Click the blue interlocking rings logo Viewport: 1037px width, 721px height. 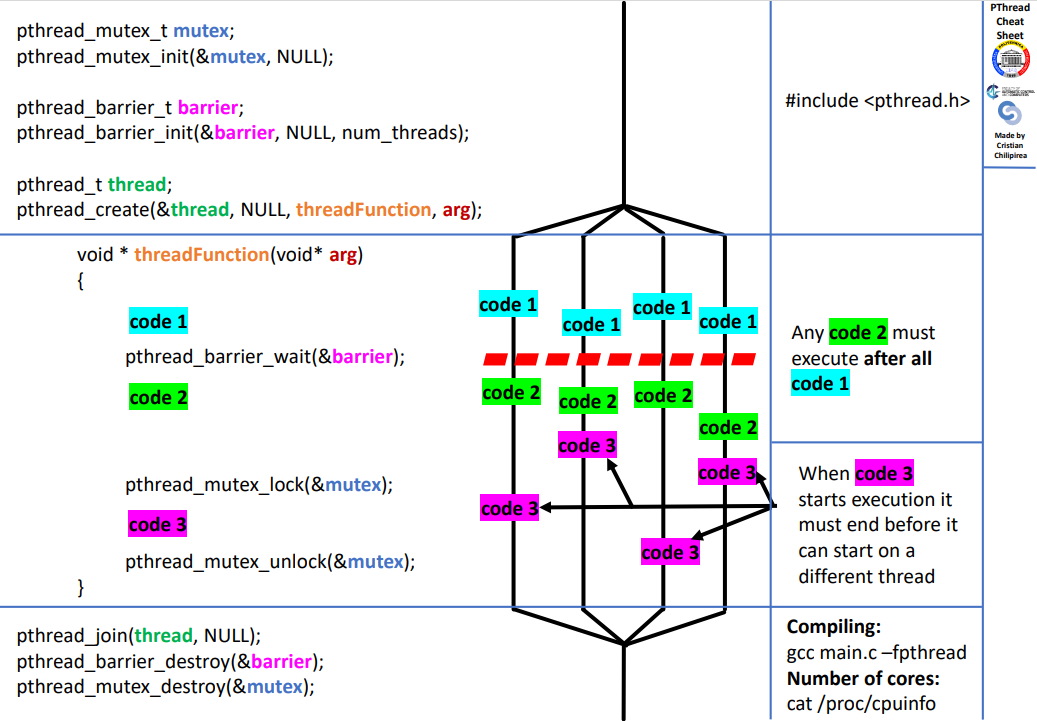tap(1010, 114)
